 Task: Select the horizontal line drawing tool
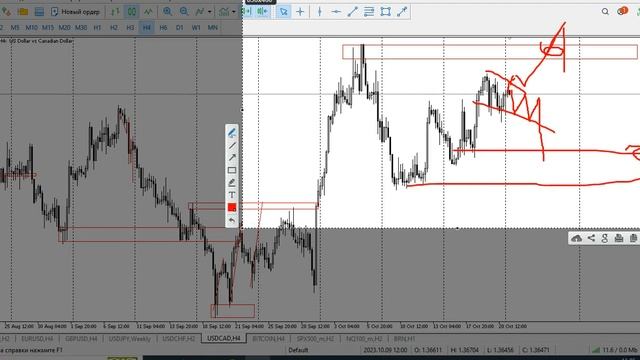[x=336, y=12]
